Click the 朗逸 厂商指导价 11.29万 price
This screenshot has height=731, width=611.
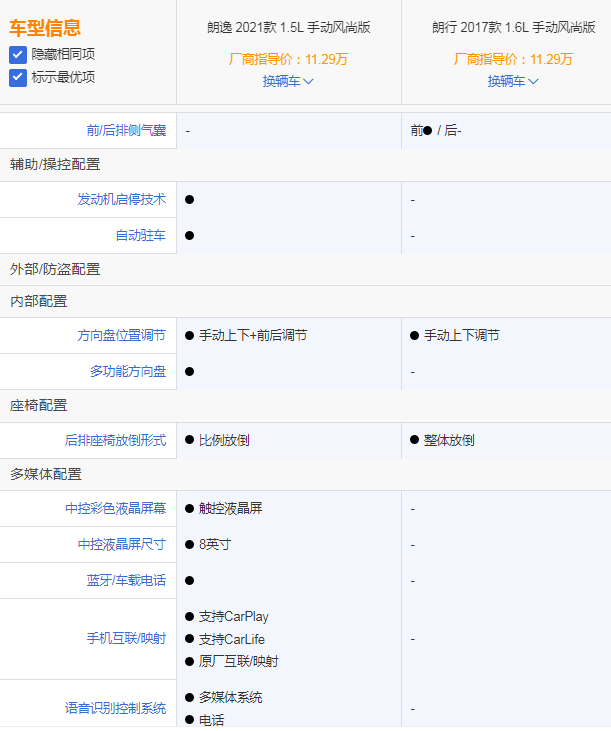[288, 59]
